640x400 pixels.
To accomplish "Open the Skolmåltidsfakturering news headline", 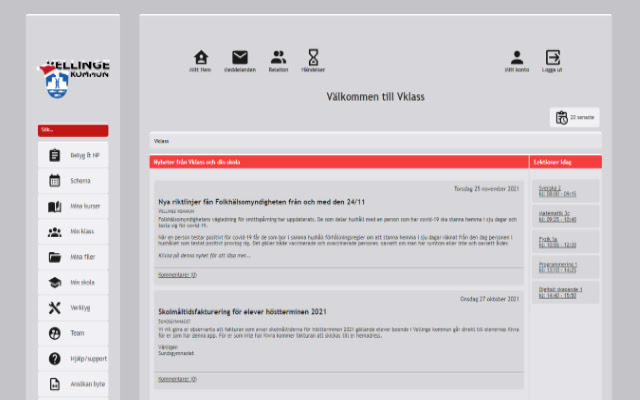I will click(242, 312).
